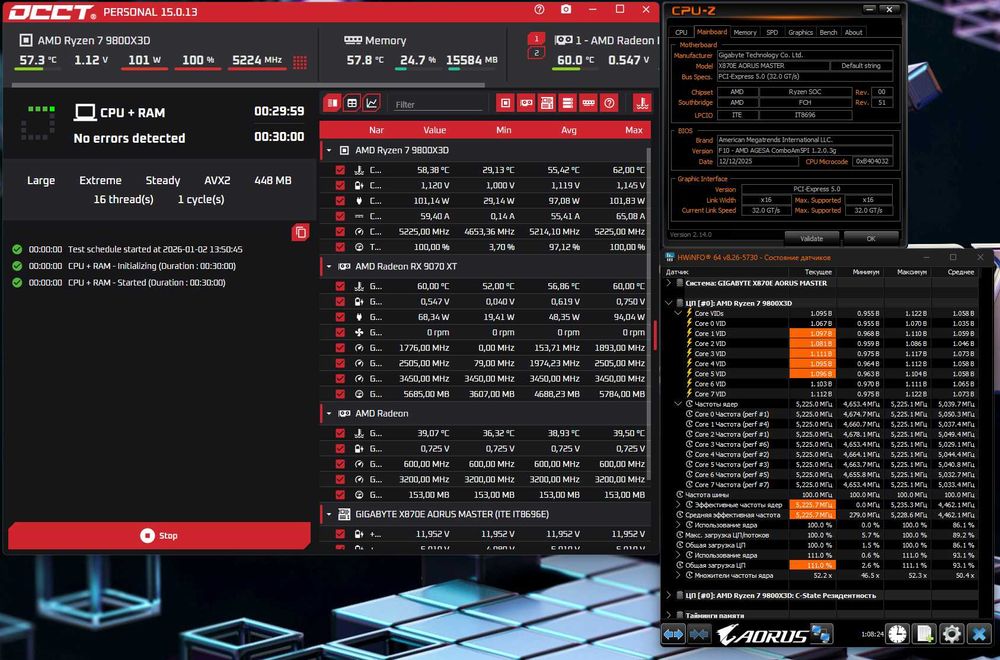
Task: Close HWiNFO sensors with blue X icon
Action: point(979,634)
